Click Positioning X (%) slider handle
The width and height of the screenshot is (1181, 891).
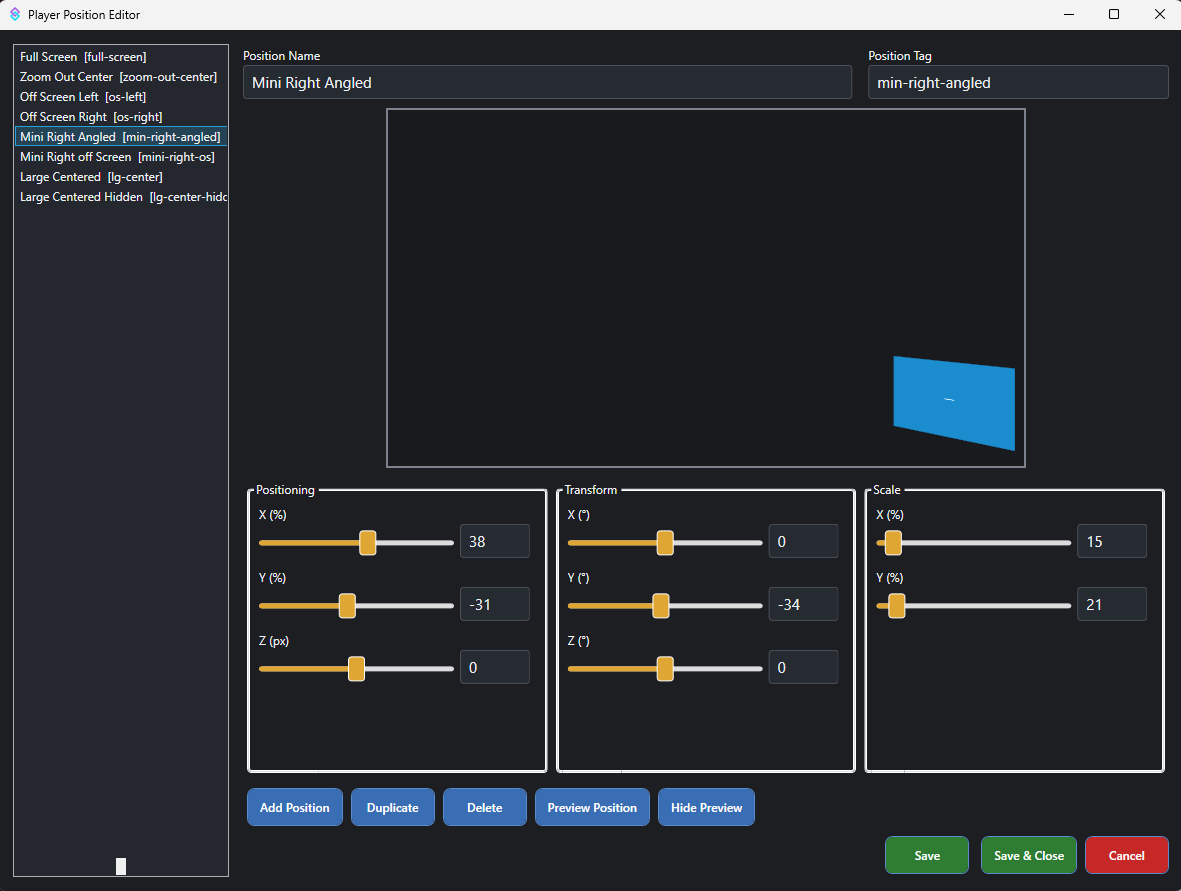click(368, 542)
